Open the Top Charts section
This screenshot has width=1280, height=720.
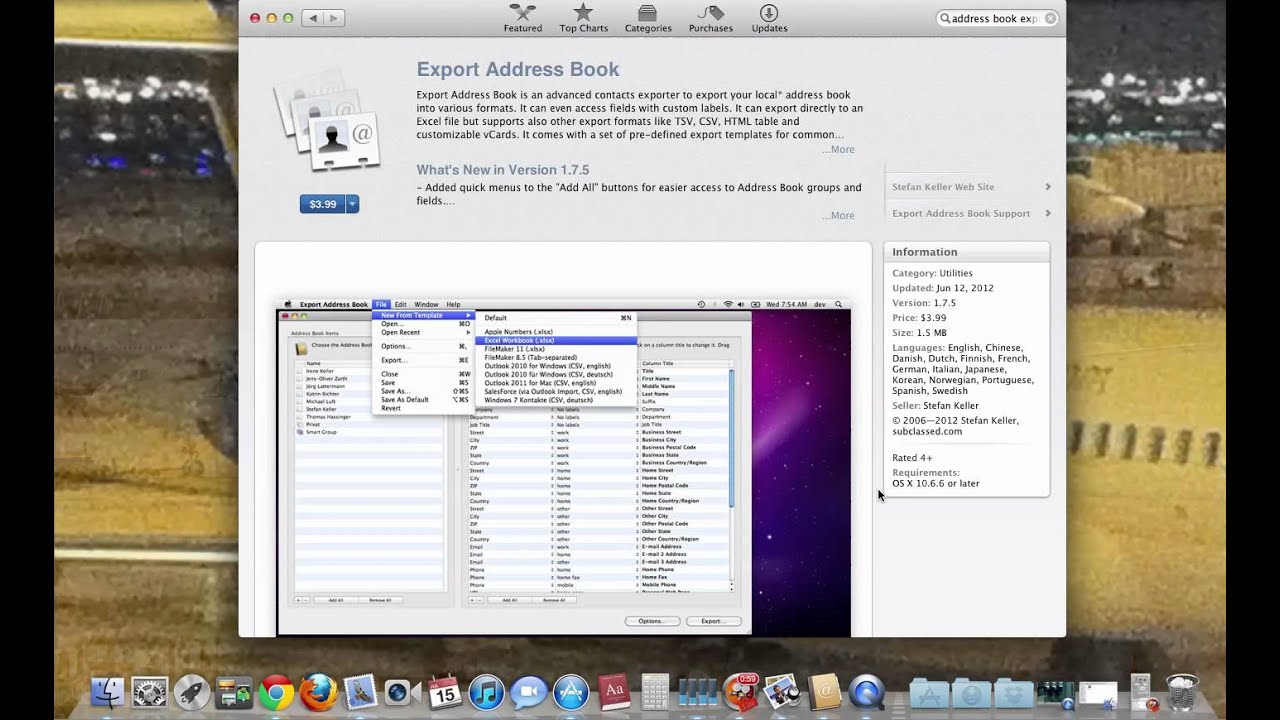click(x=583, y=18)
